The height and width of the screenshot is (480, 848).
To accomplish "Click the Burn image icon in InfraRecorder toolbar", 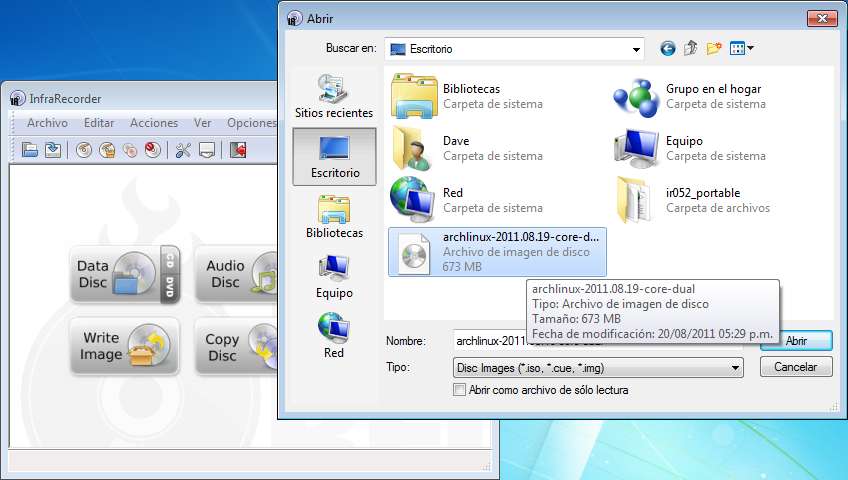I will tap(107, 150).
